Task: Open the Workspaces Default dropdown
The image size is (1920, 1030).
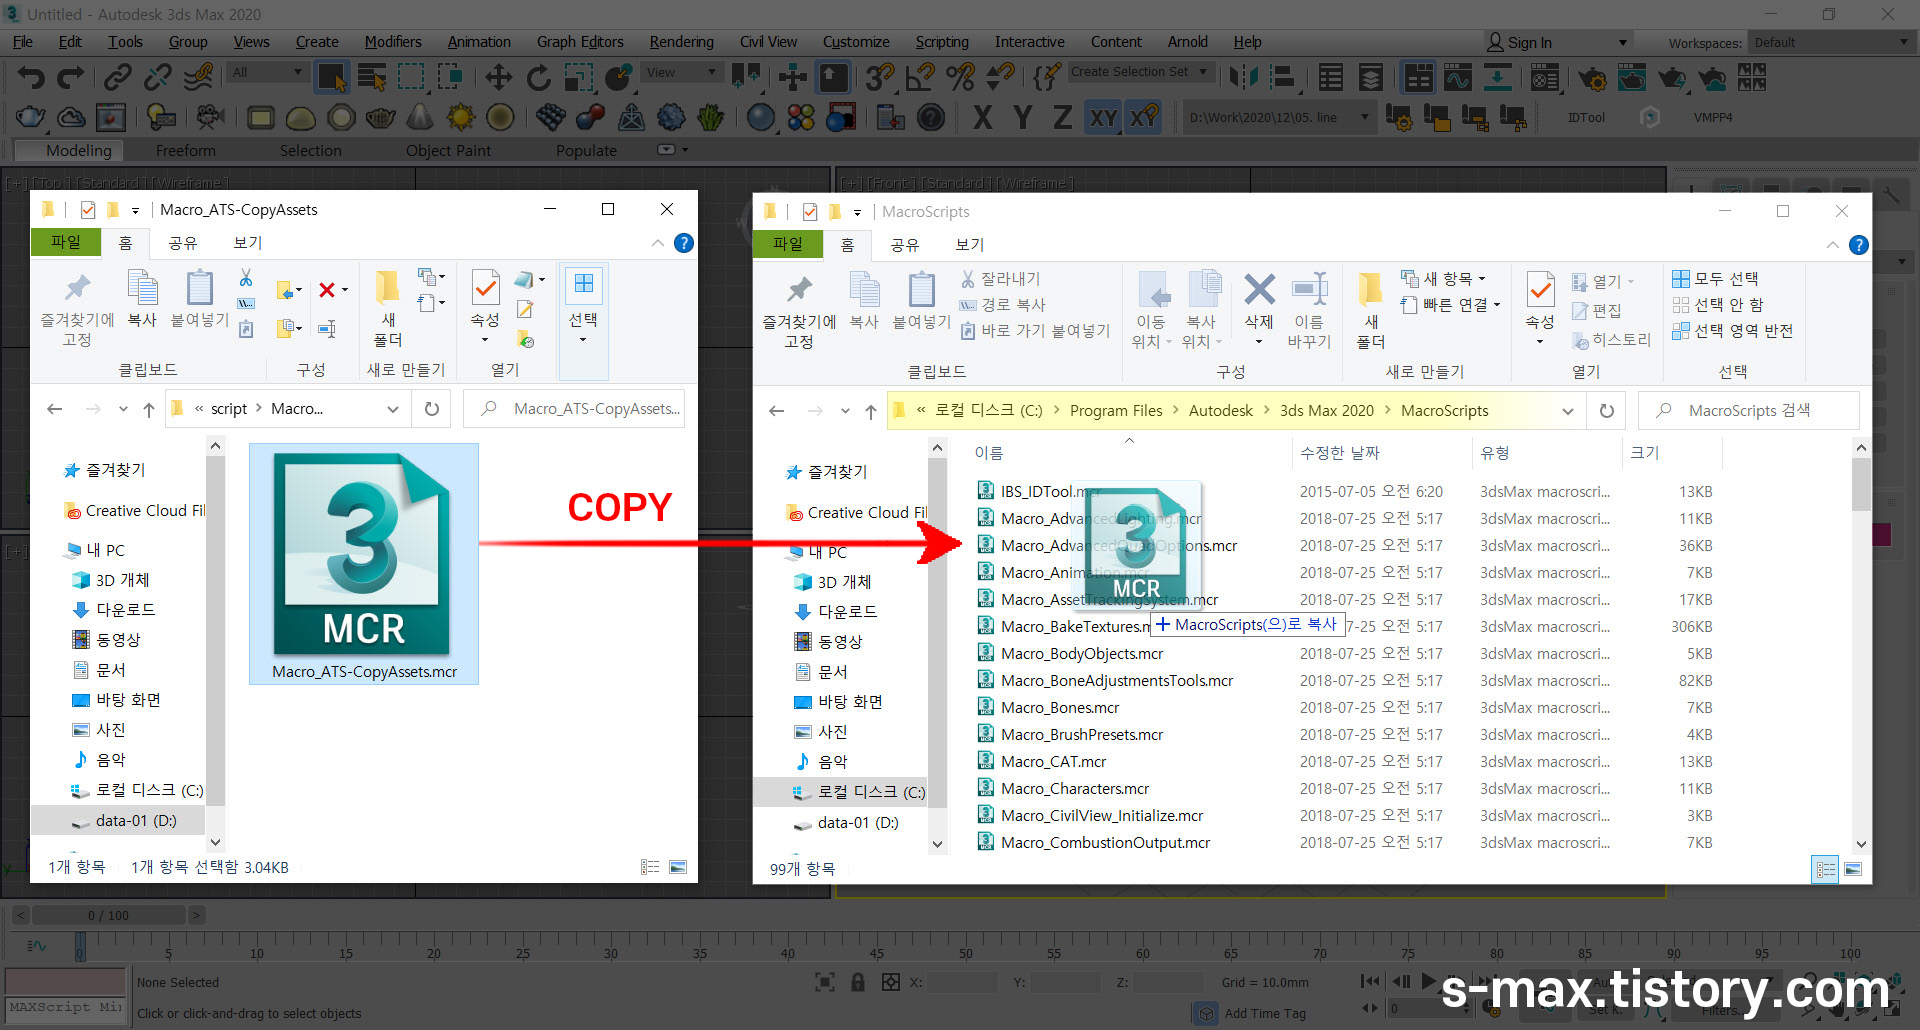Action: click(x=1829, y=42)
